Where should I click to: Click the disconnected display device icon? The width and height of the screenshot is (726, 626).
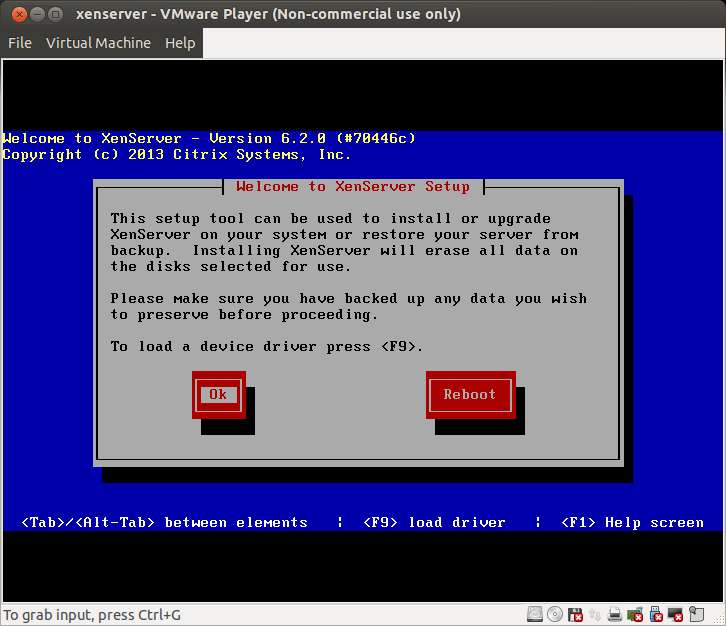(676, 614)
